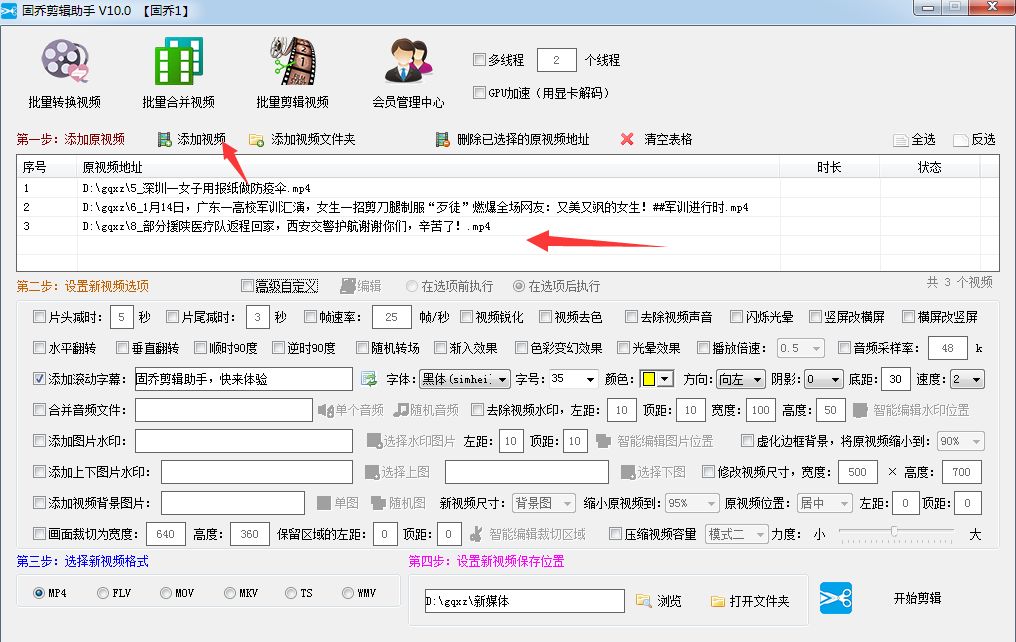
Task: Click 随机音频 music note icon
Action: 401,410
